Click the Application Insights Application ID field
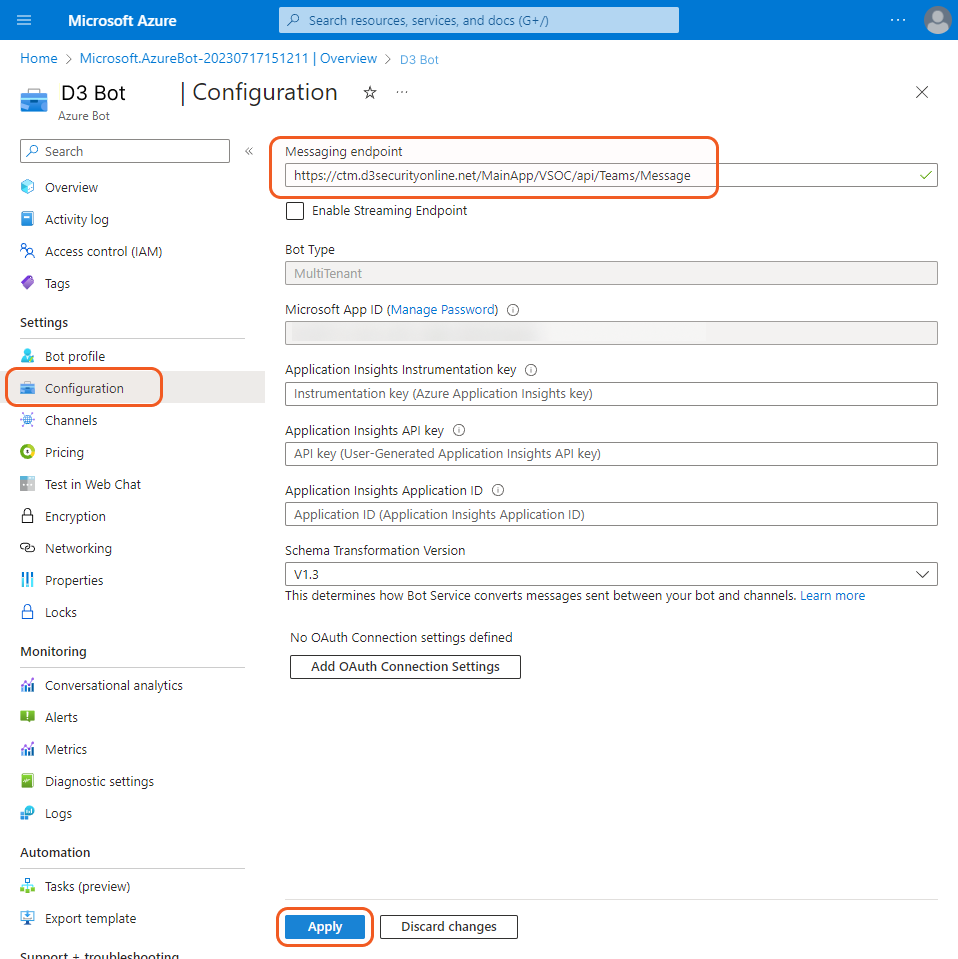The image size is (958, 959). tap(611, 514)
